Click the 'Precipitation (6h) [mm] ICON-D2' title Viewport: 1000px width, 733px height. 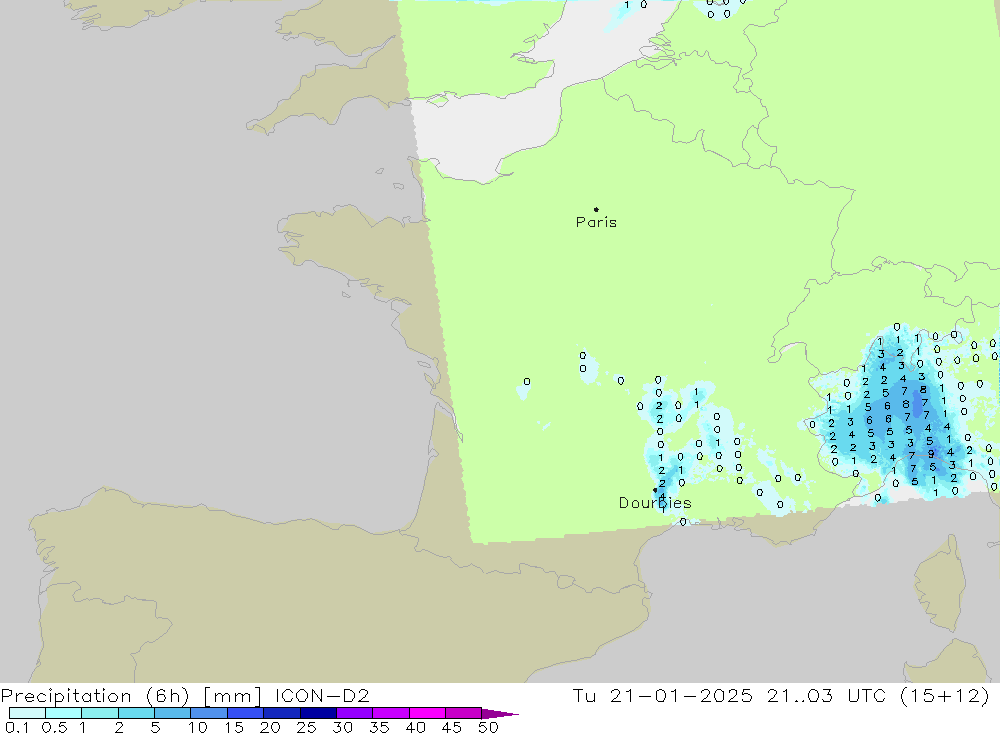coord(185,696)
